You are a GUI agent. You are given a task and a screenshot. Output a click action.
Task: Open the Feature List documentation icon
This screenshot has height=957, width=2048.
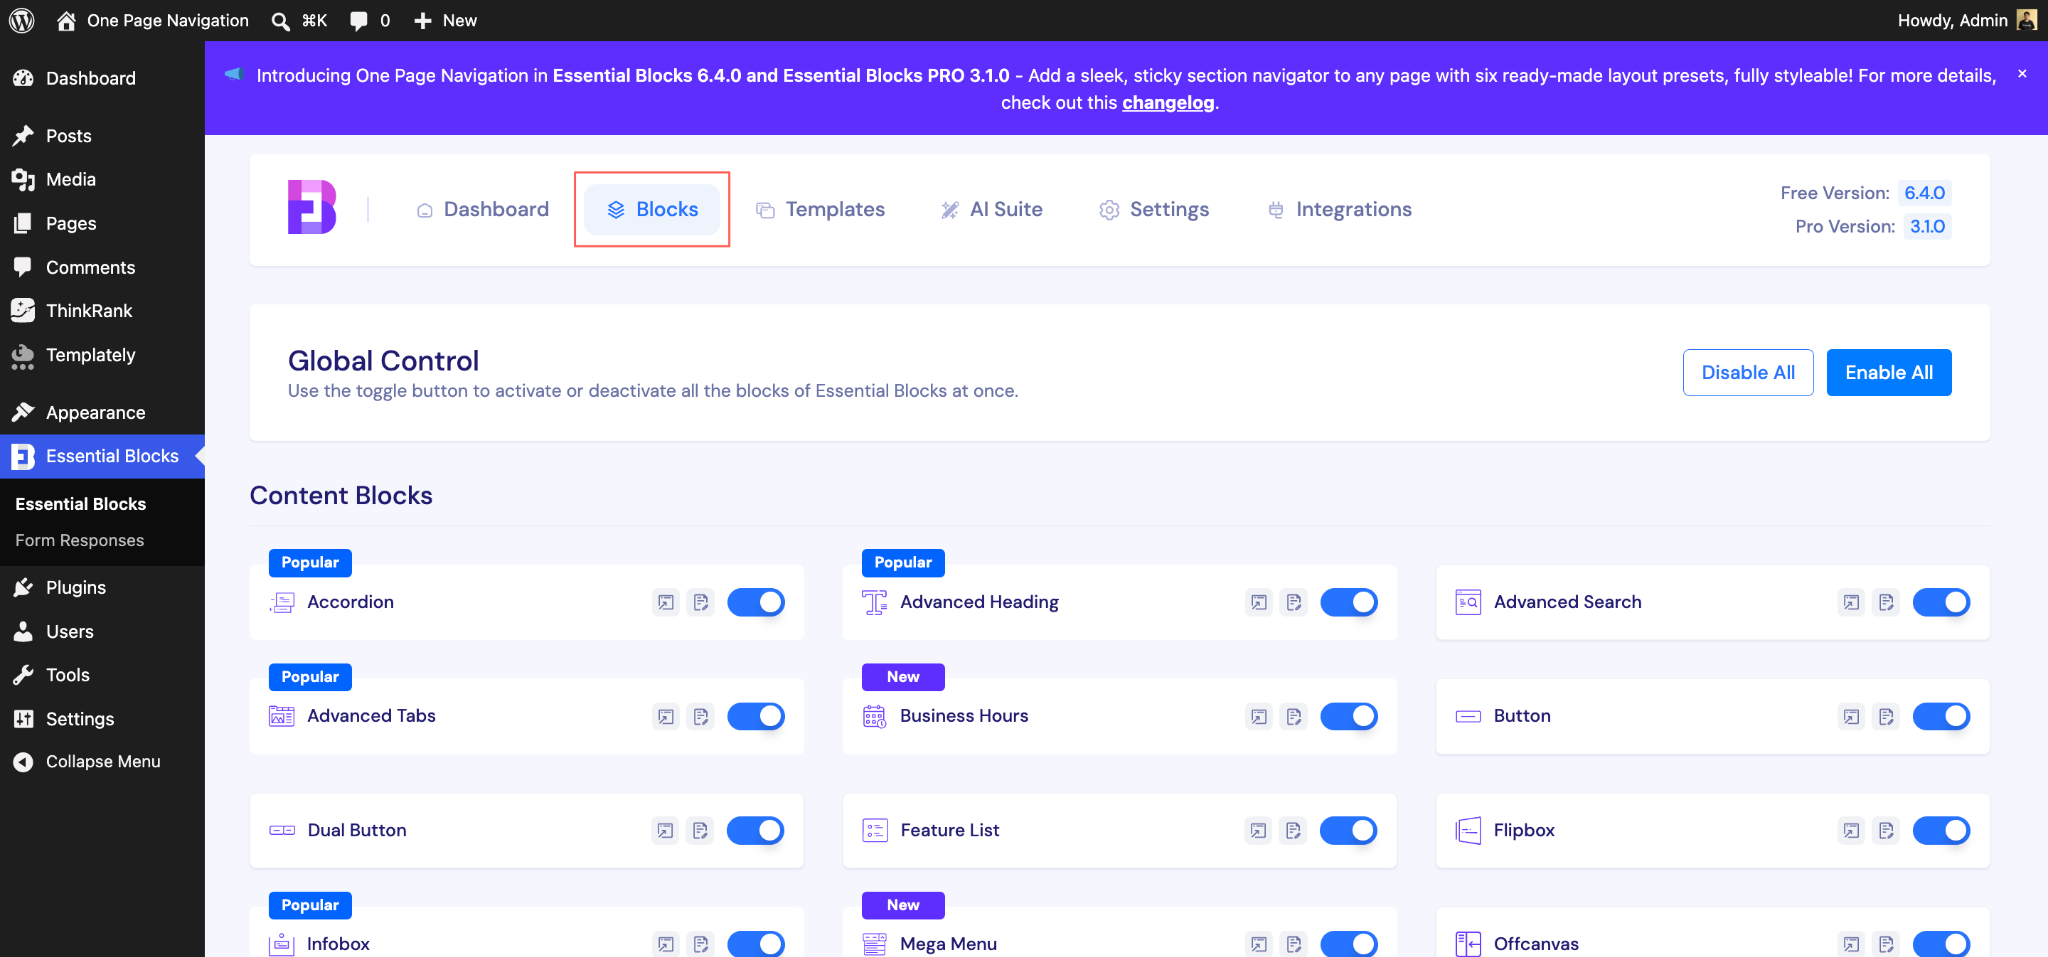point(1294,830)
